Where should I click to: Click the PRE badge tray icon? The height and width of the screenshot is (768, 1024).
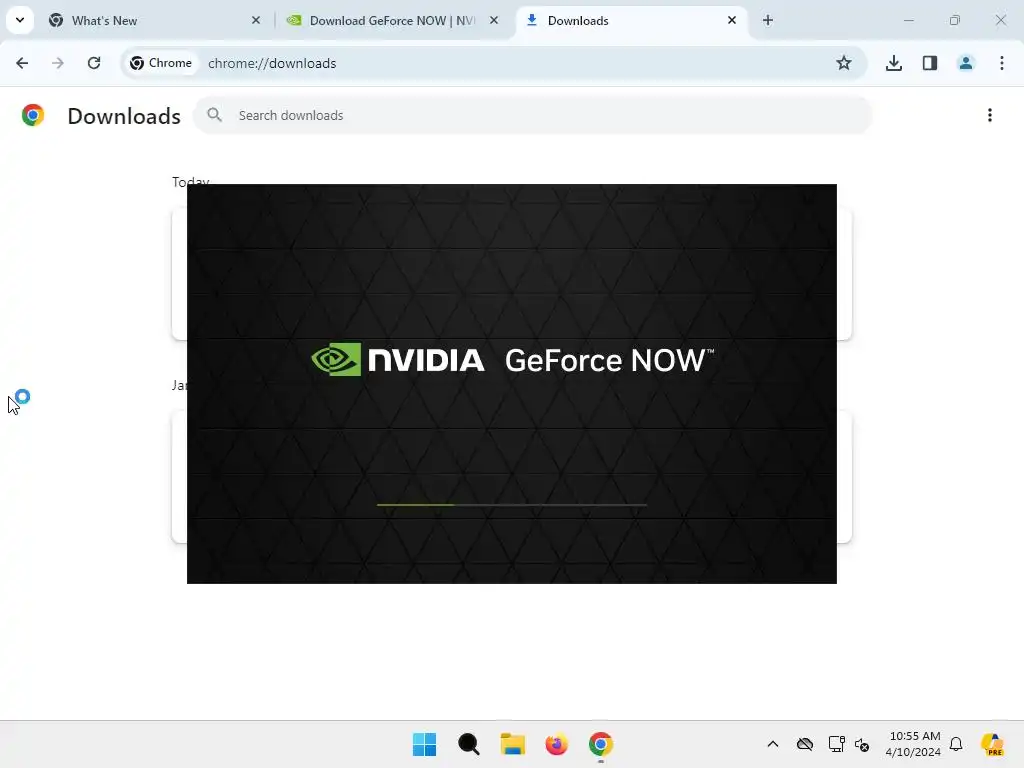pyautogui.click(x=993, y=744)
